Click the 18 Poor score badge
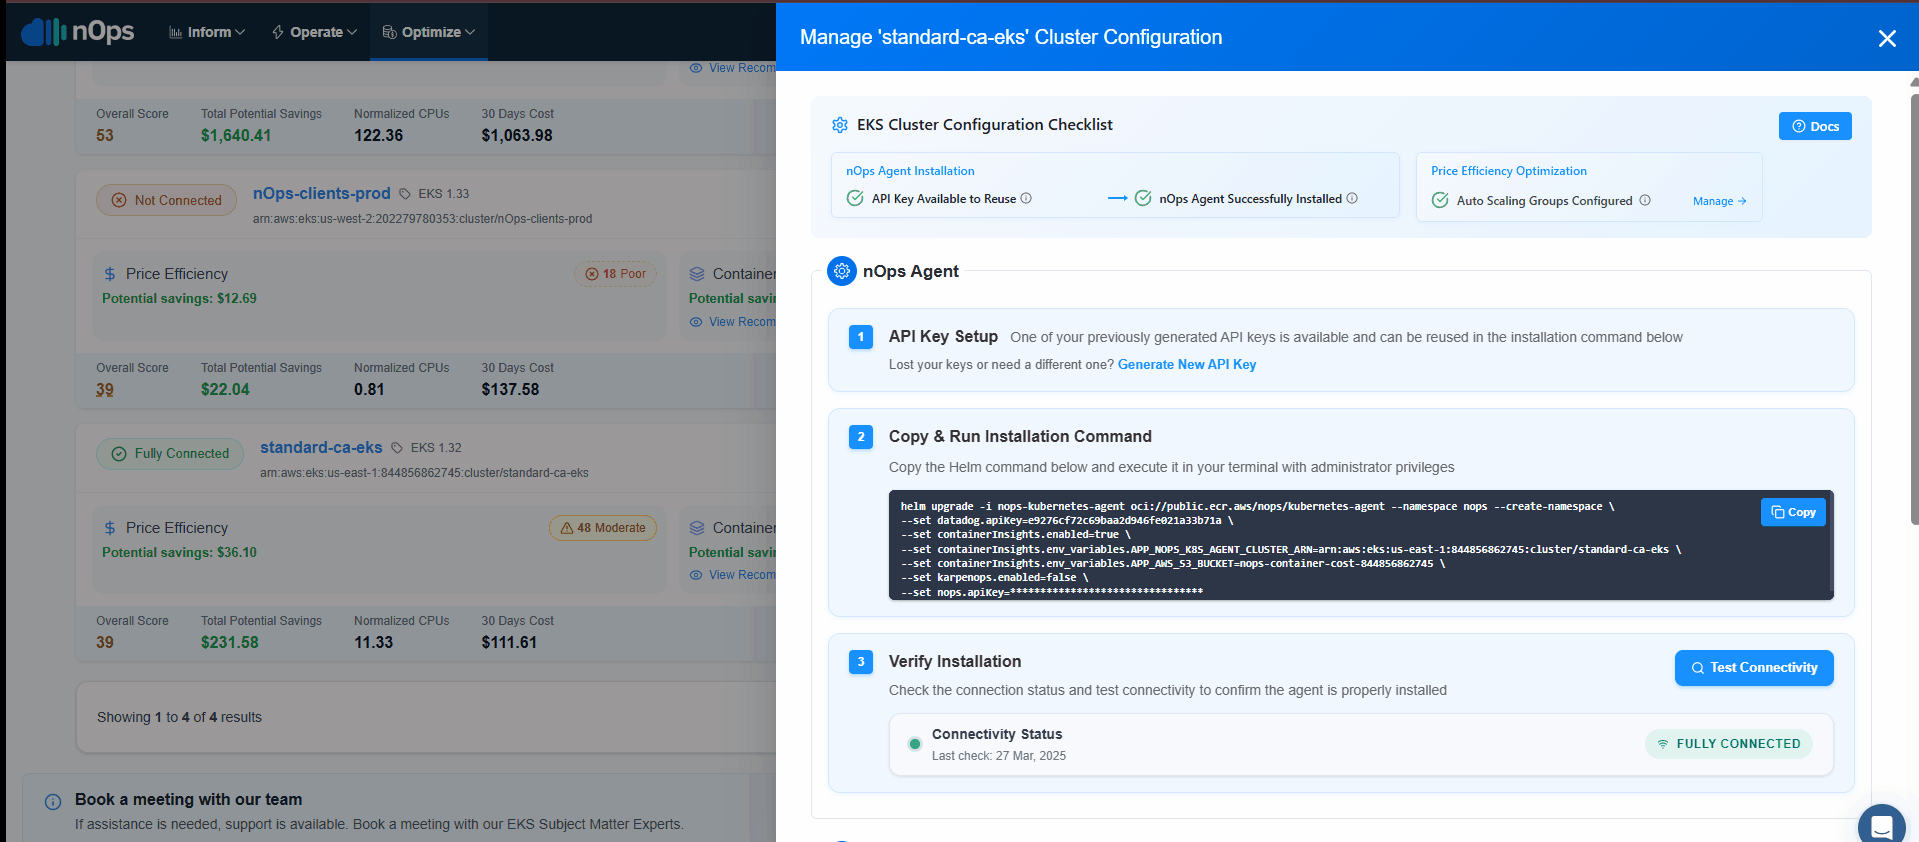 coord(615,274)
